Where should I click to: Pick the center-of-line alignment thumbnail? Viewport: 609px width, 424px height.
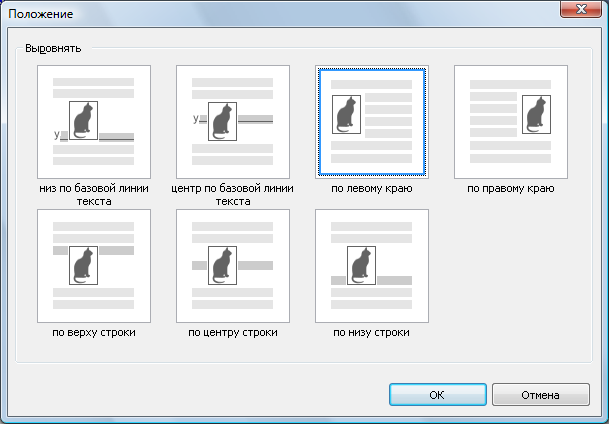click(x=232, y=266)
